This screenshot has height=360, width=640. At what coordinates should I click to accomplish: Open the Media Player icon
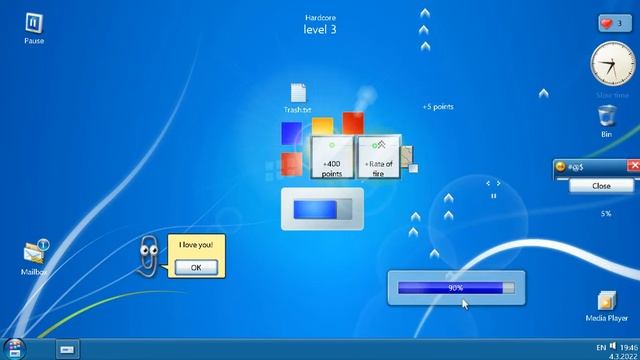tap(607, 301)
